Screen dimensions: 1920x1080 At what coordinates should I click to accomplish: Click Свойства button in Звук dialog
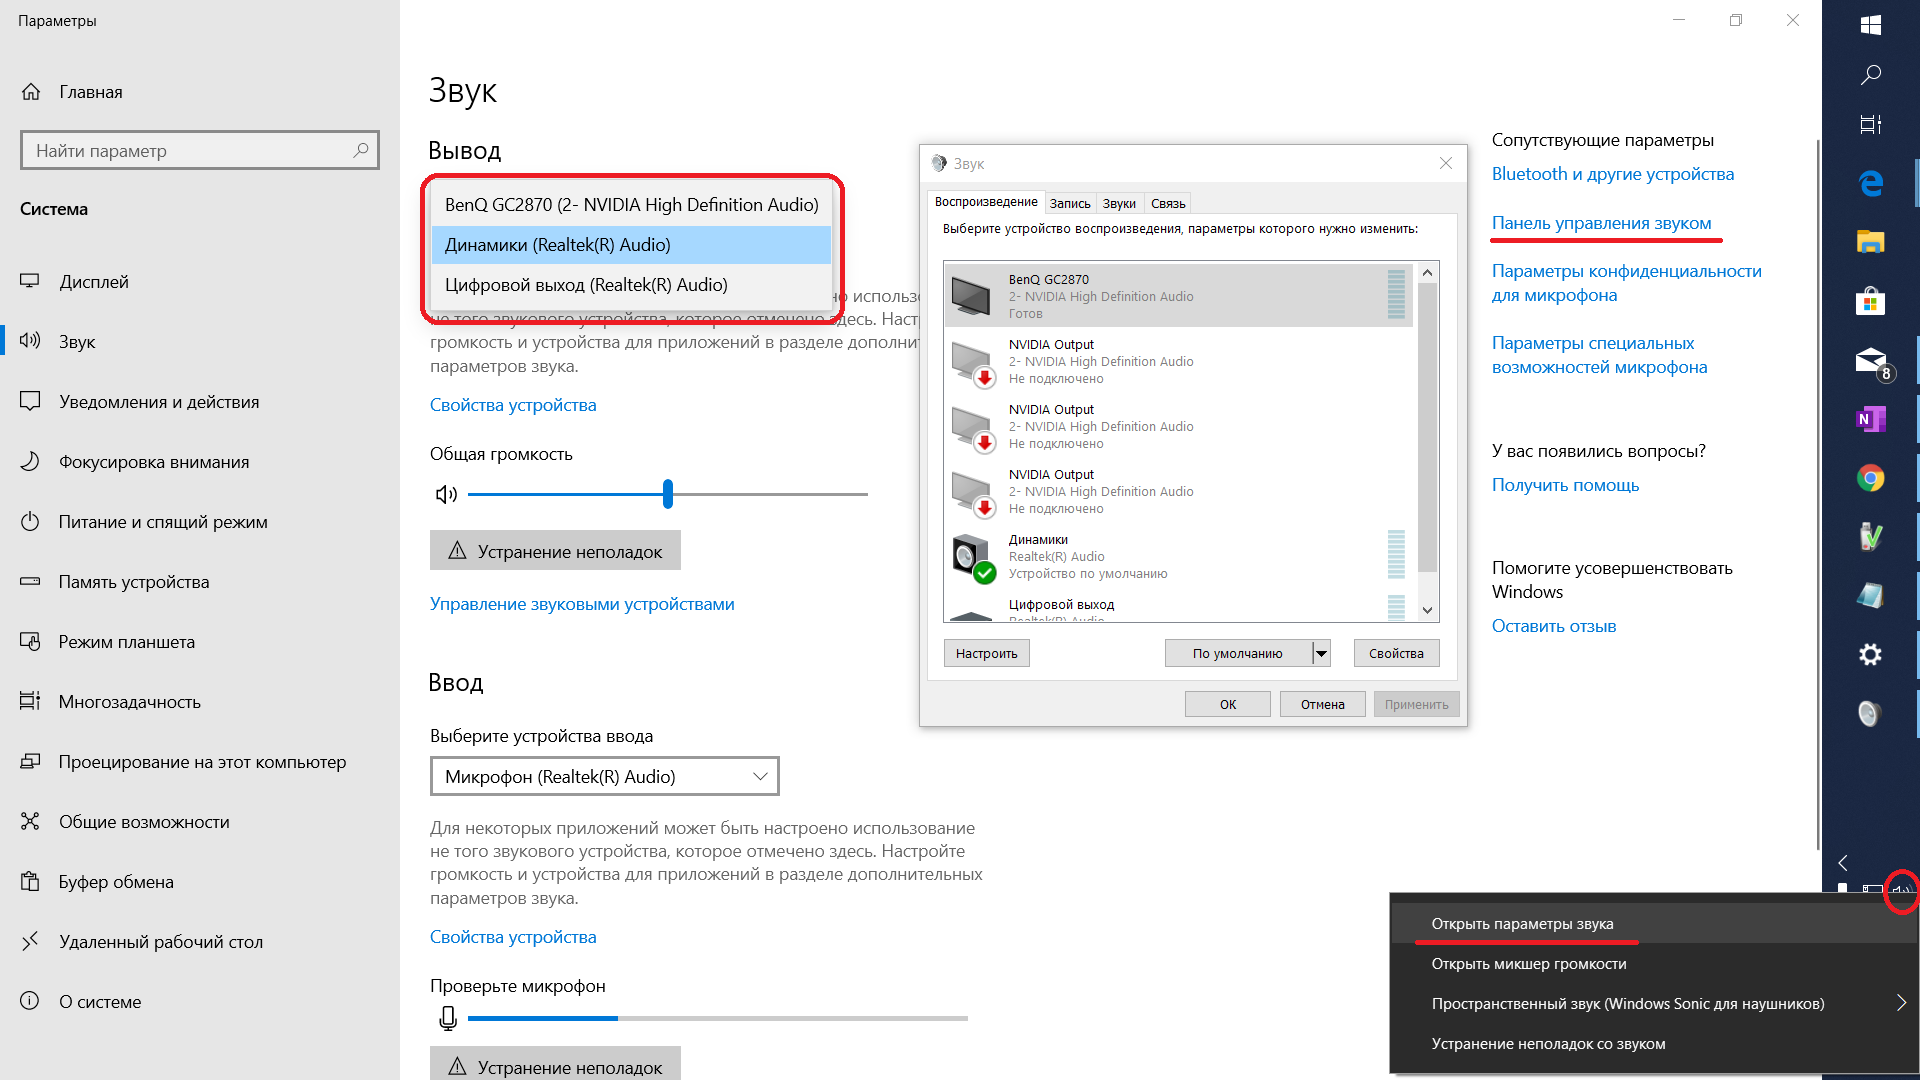1396,653
